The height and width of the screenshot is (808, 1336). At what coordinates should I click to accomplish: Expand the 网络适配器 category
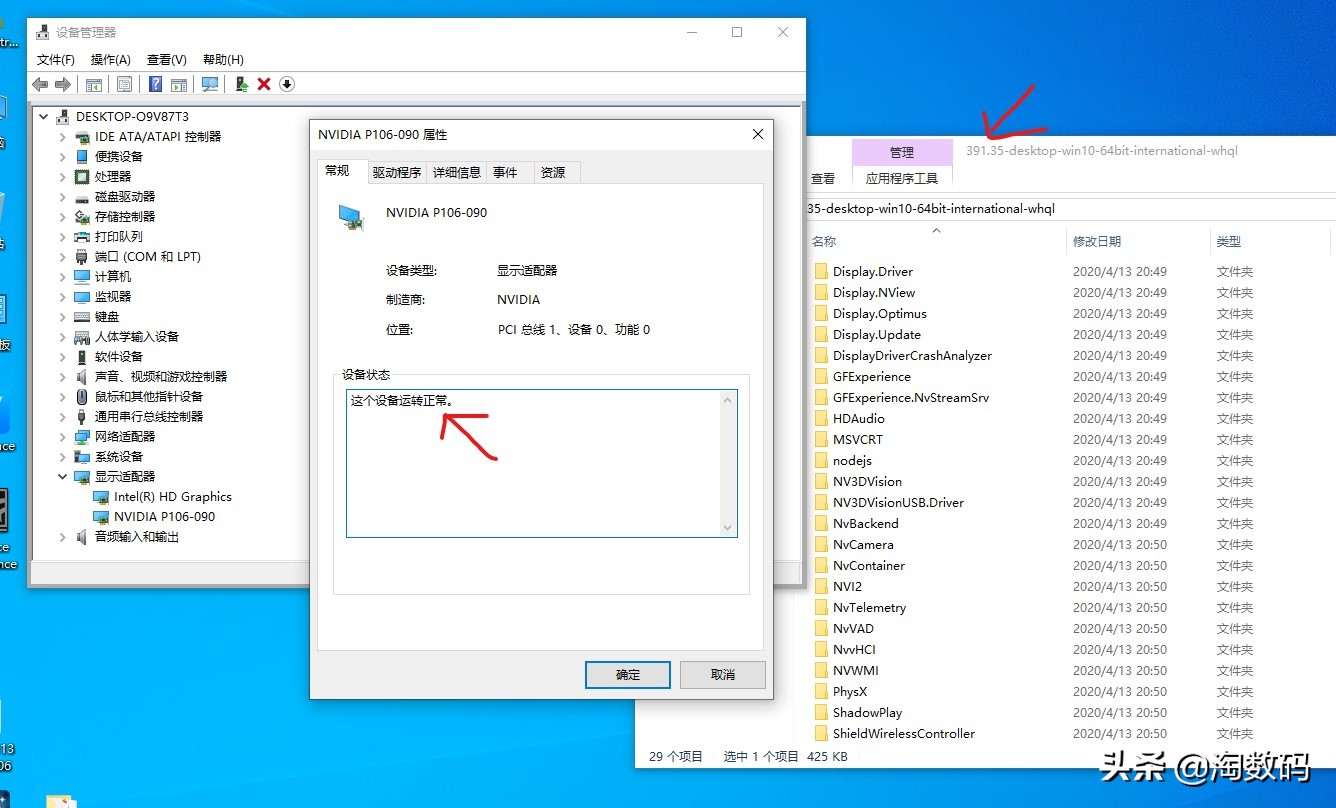click(x=63, y=436)
